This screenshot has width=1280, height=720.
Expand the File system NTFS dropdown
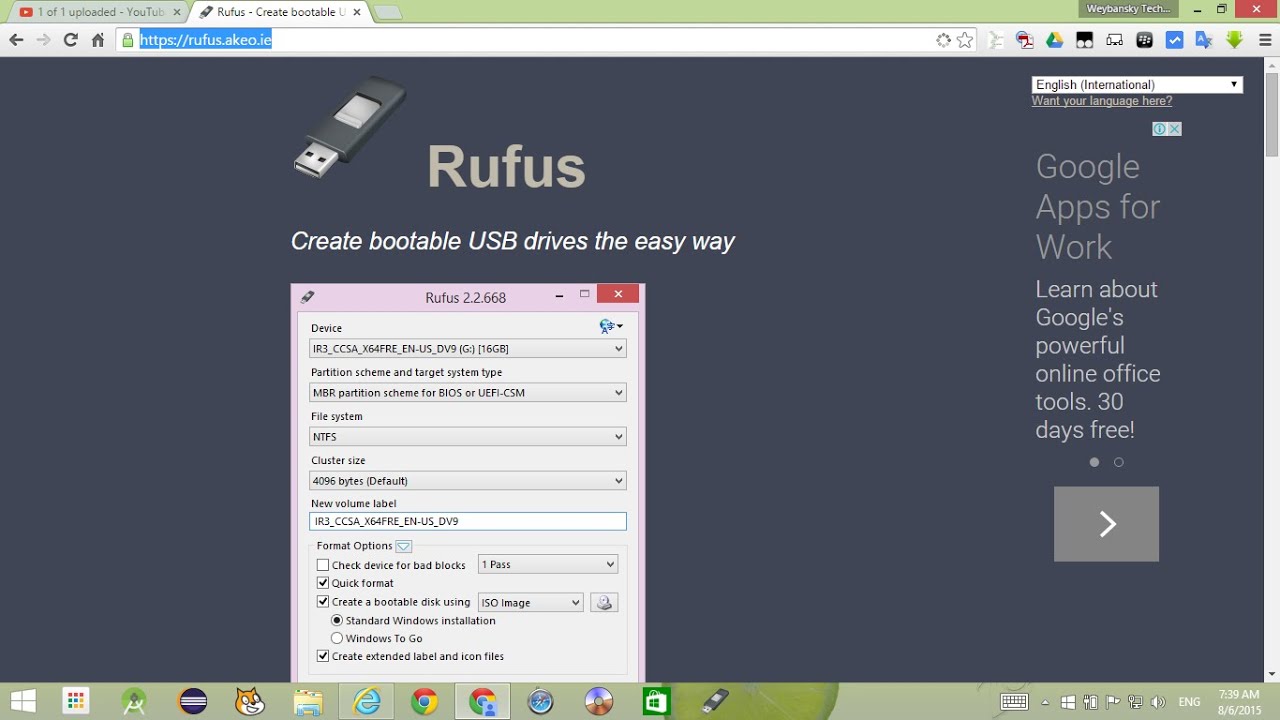pyautogui.click(x=468, y=436)
